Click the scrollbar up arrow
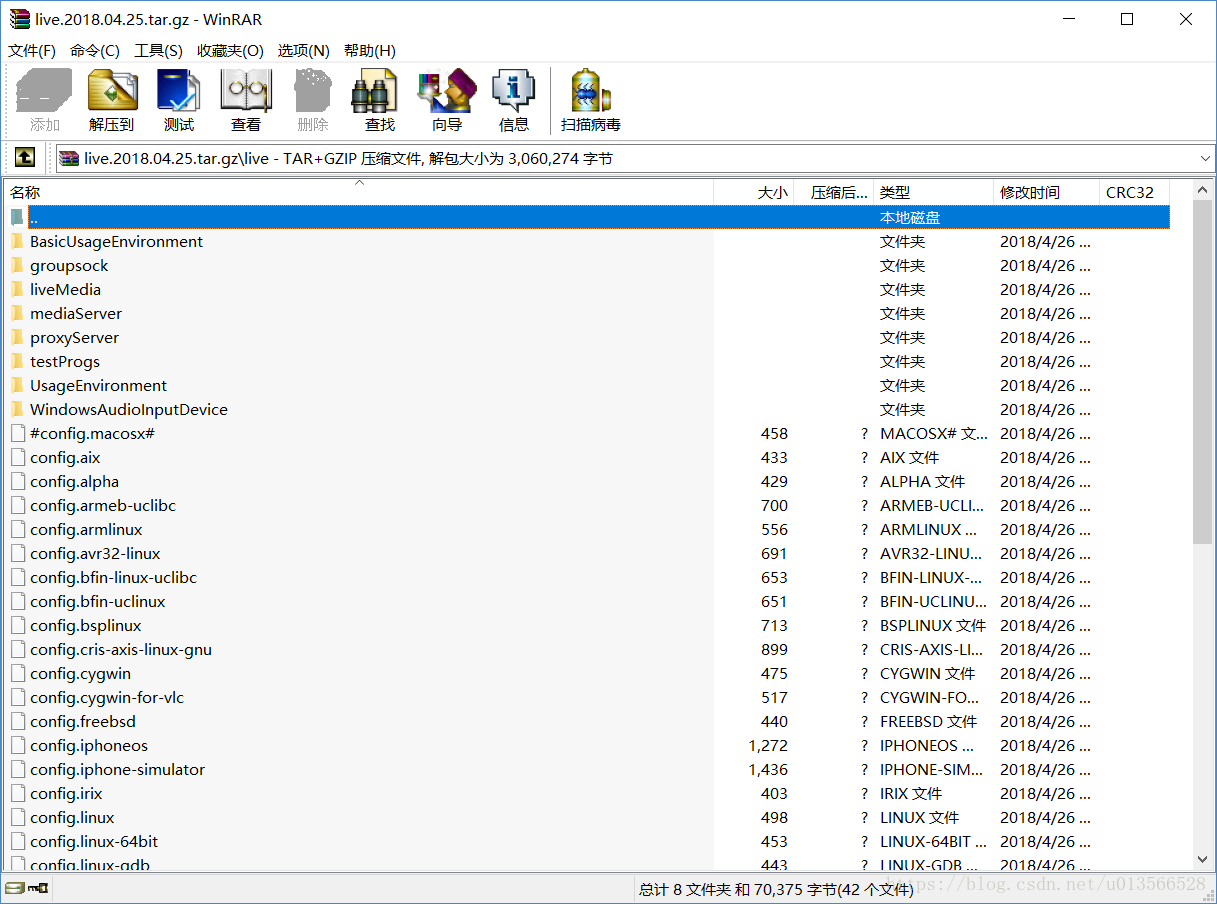 click(x=1203, y=190)
